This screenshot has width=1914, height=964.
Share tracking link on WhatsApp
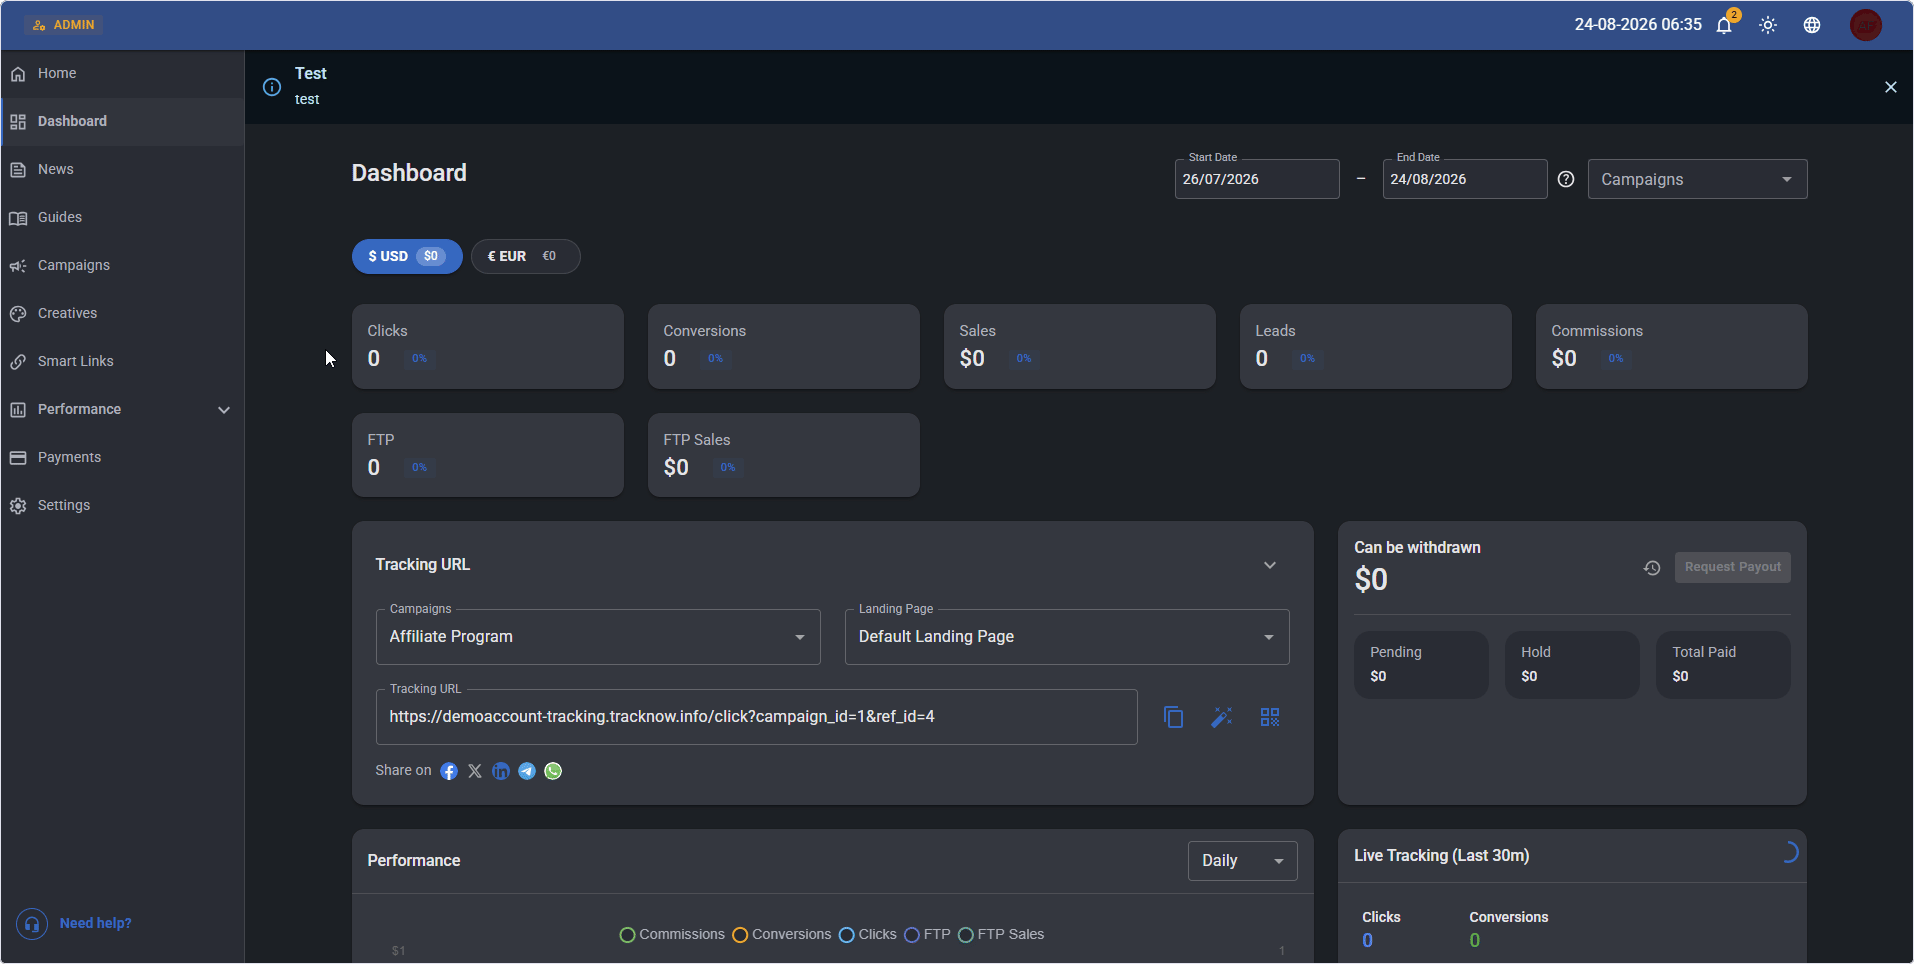[553, 771]
